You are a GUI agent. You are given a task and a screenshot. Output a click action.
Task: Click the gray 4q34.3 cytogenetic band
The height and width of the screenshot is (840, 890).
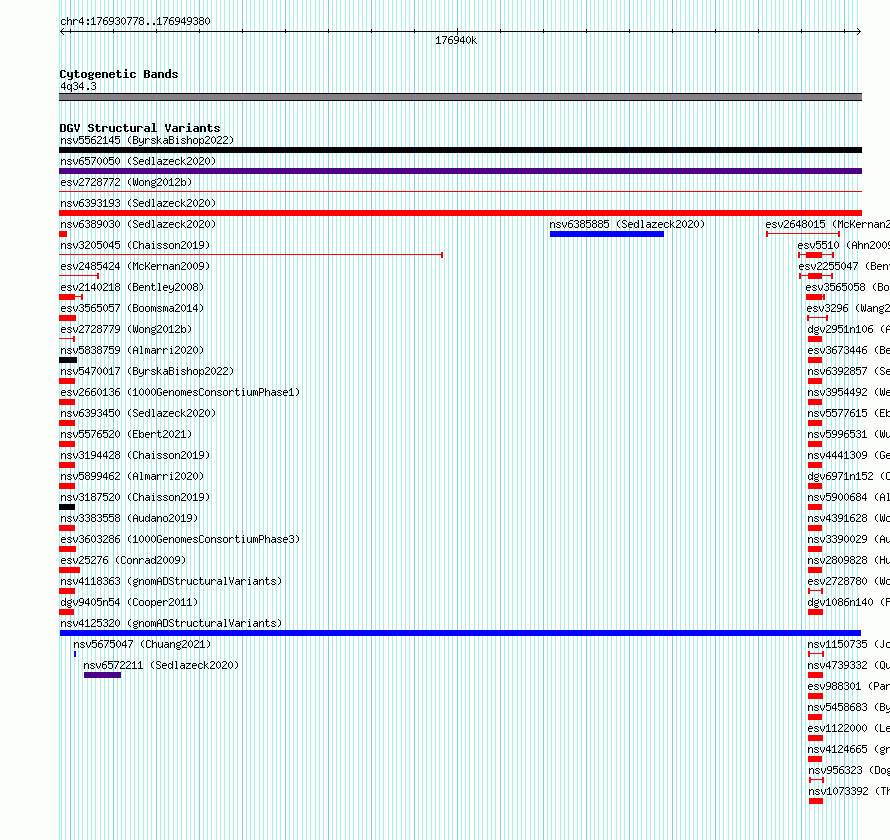[x=460, y=97]
